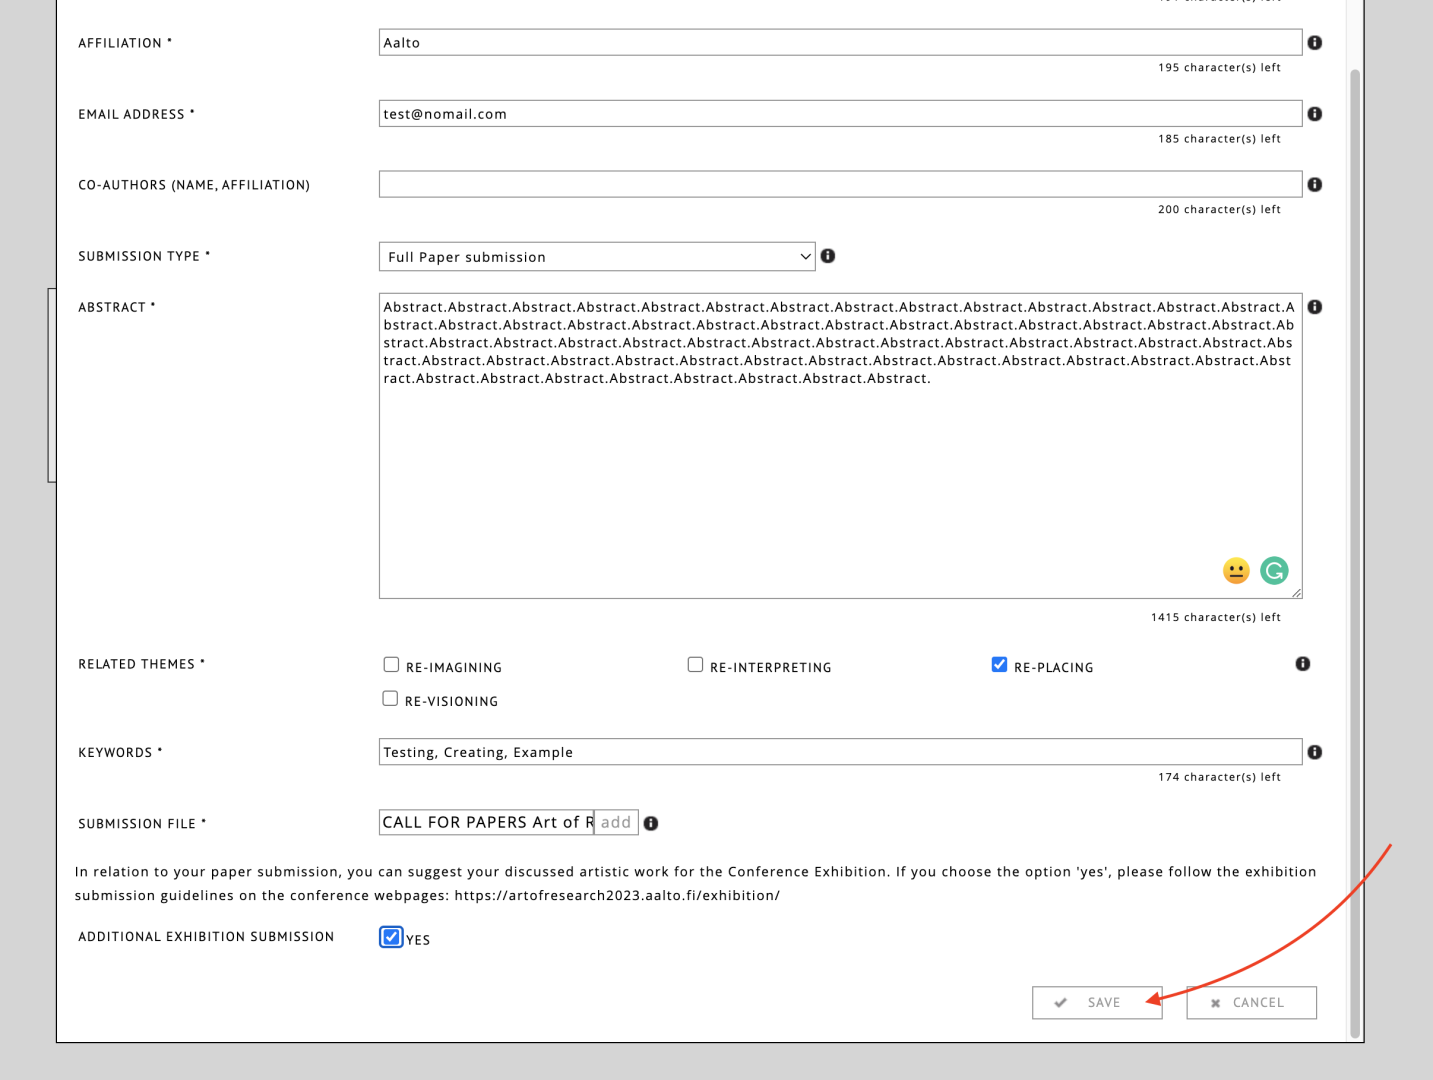The width and height of the screenshot is (1433, 1080).
Task: Click info icon for Related Themes
Action: 1302,664
